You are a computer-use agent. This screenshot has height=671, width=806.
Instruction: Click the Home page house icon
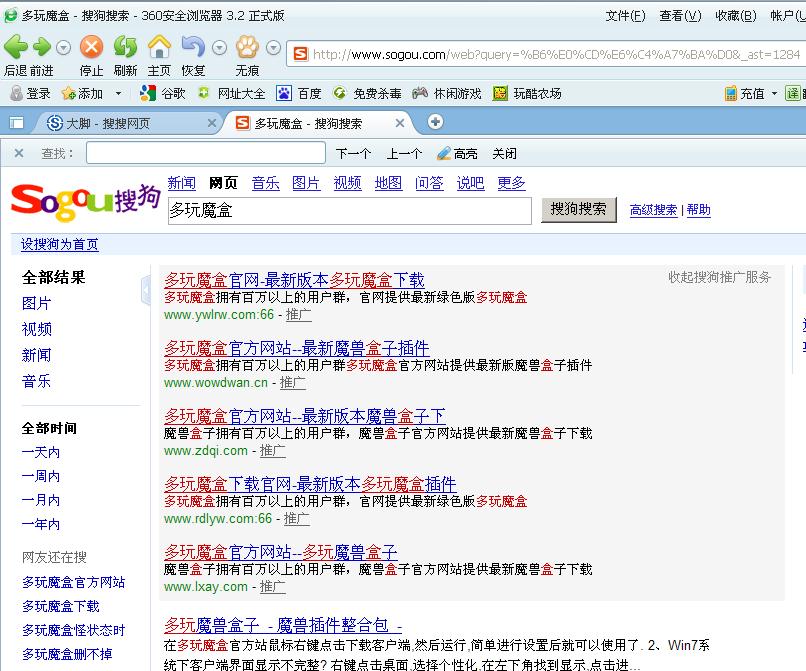pyautogui.click(x=159, y=47)
